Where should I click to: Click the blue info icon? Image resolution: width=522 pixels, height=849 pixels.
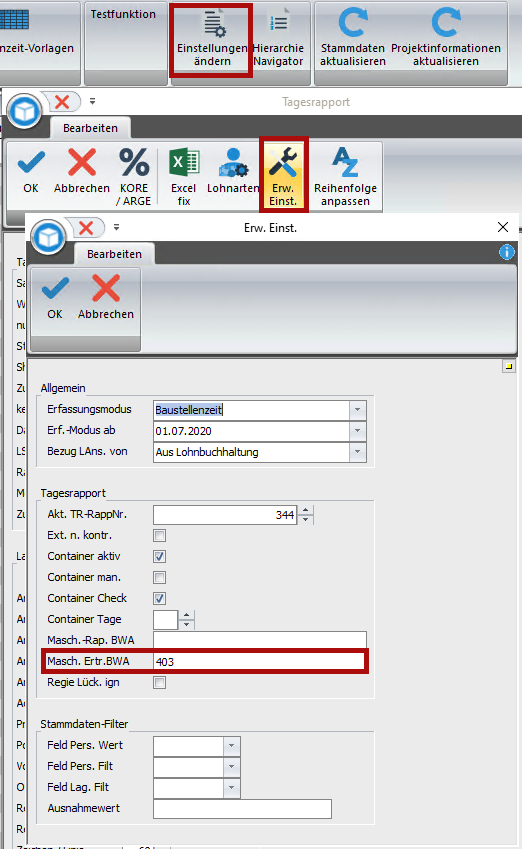507,252
